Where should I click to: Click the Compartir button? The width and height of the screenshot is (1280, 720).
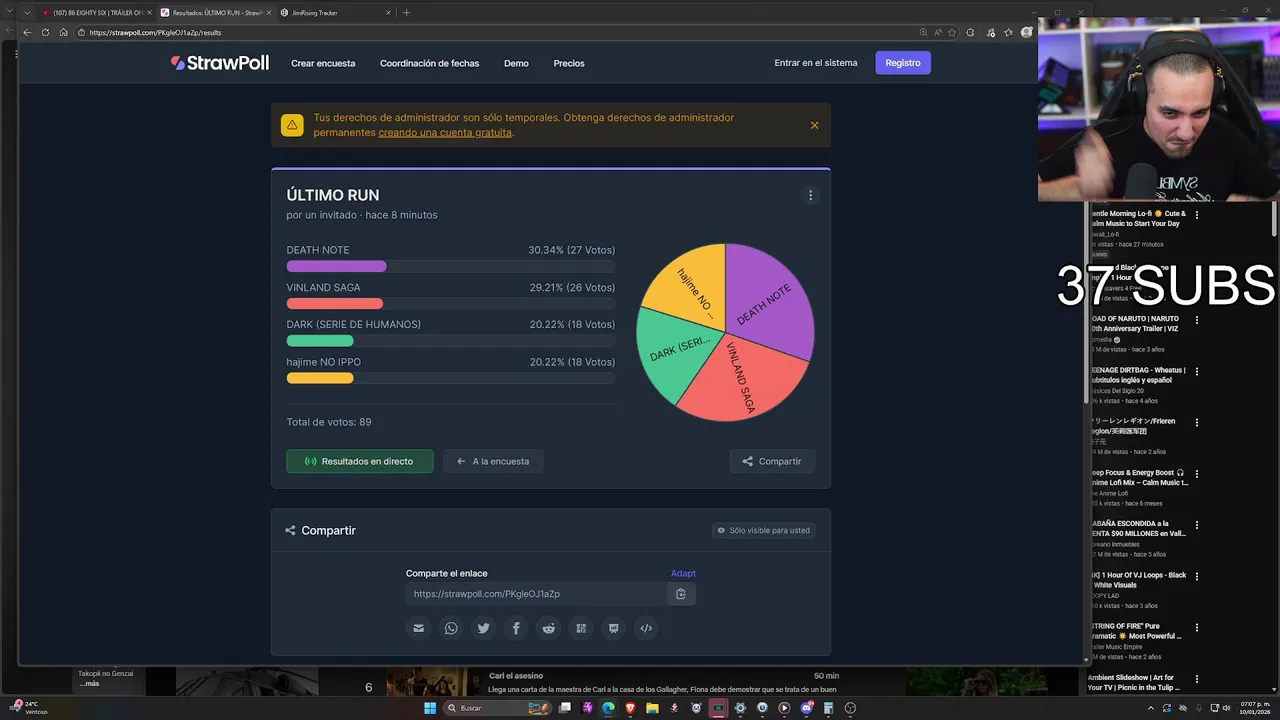pos(772,461)
